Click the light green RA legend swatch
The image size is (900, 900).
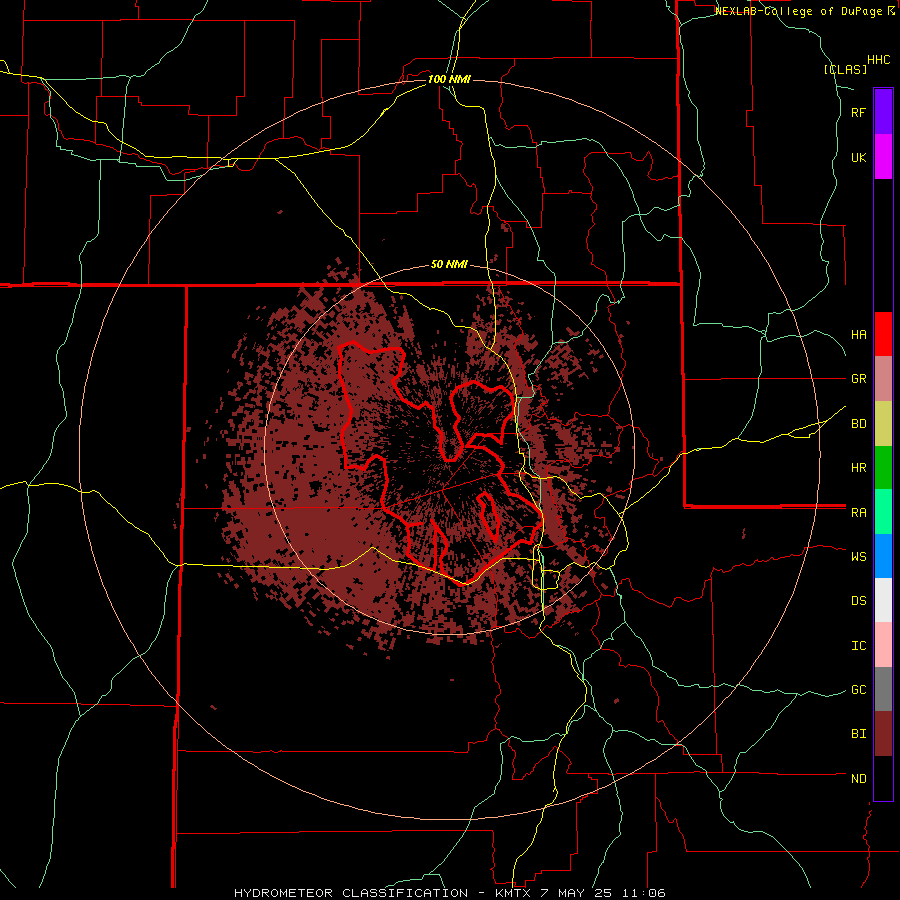point(883,512)
